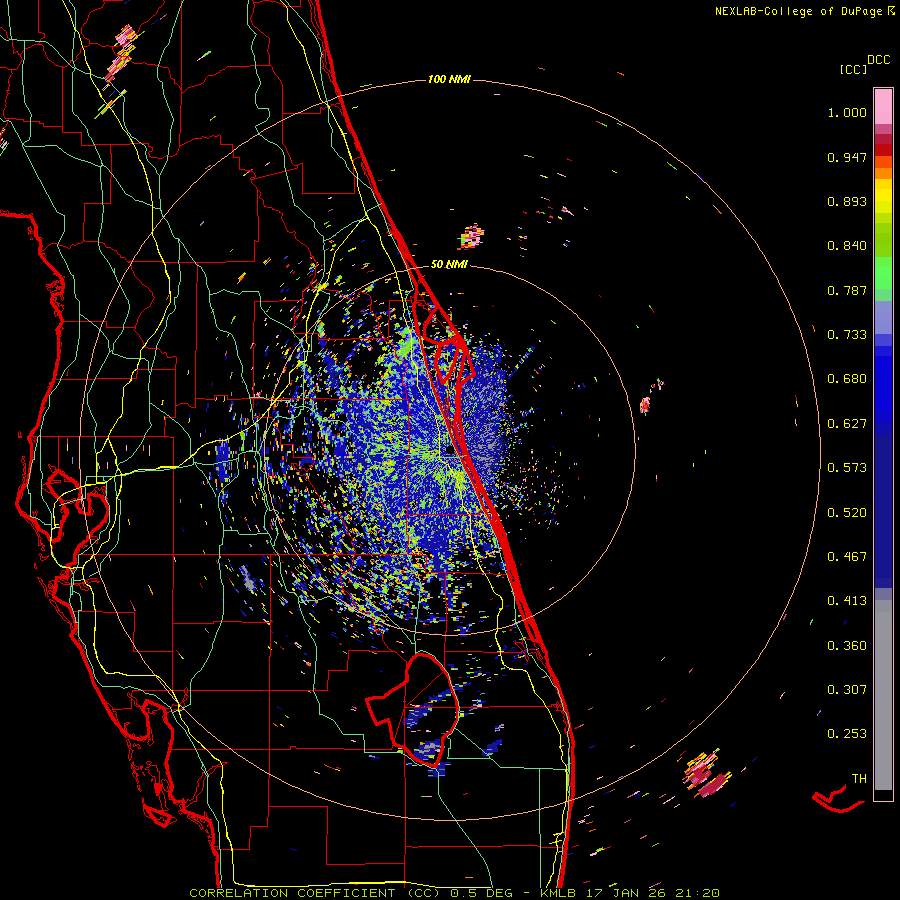
Task: Select the 0.520 legend value
Action: pos(847,513)
